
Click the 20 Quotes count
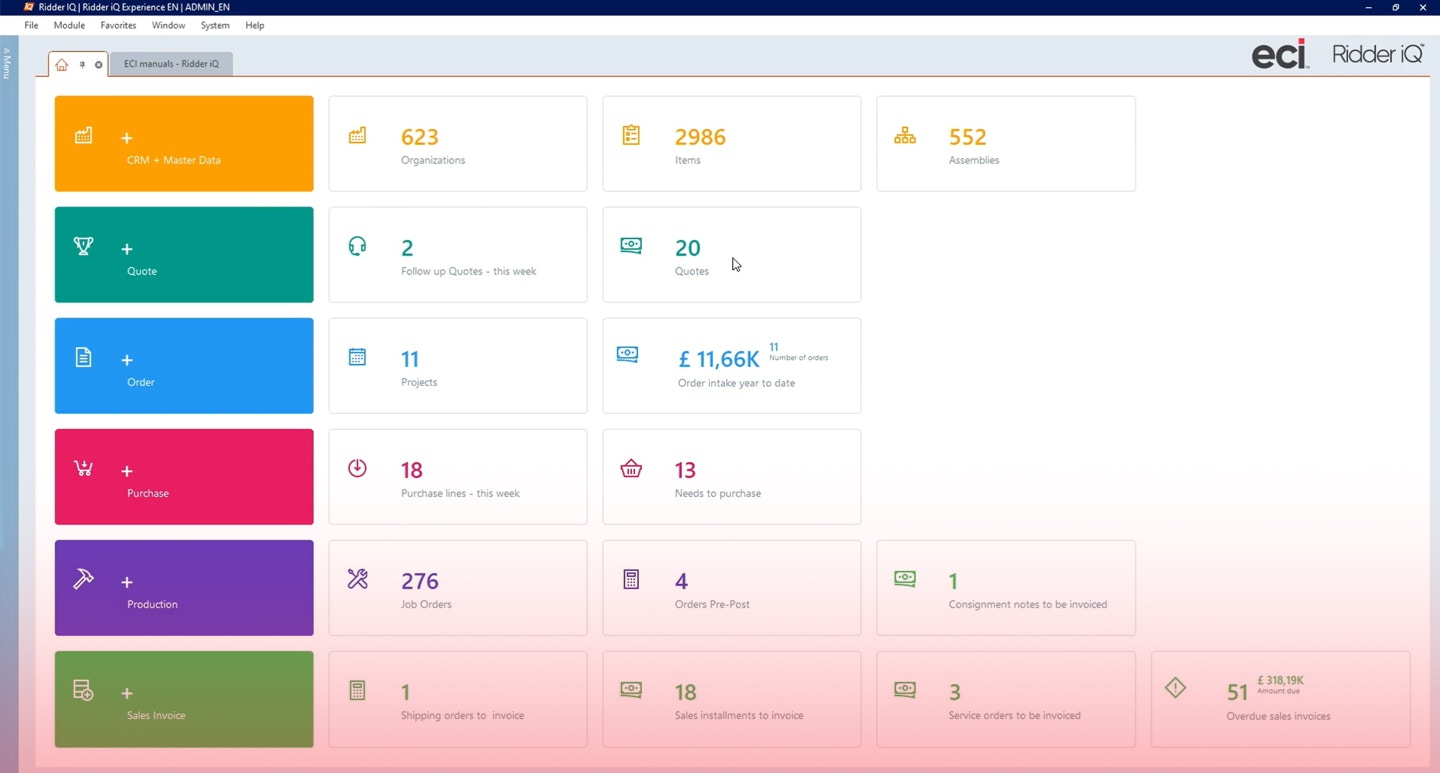688,248
